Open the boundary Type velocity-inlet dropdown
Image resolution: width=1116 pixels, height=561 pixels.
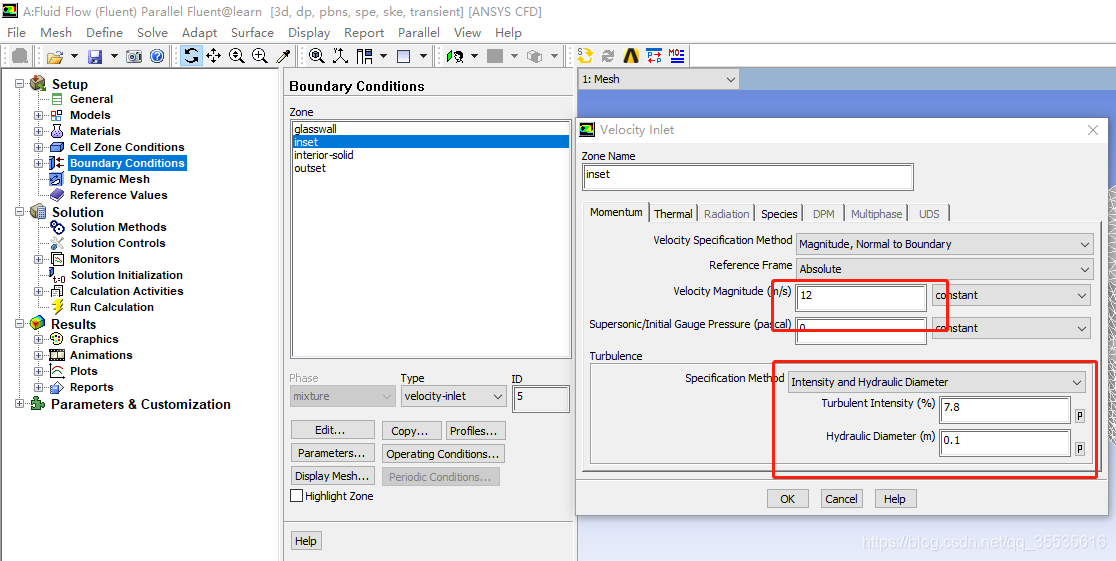453,397
